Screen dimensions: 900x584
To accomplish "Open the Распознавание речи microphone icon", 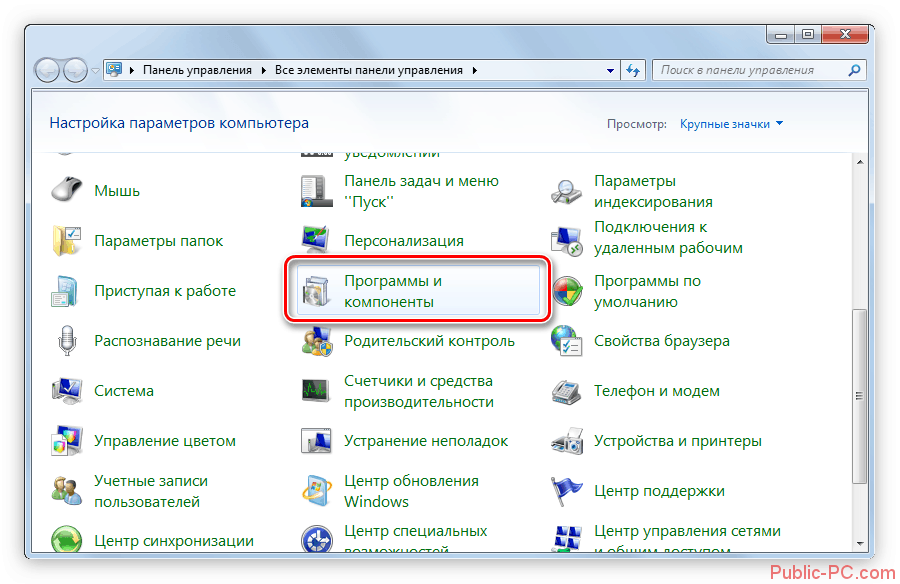I will pos(66,341).
